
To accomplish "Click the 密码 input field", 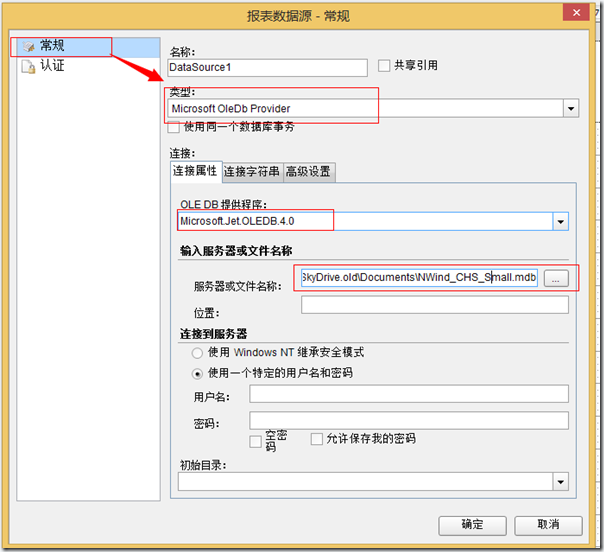I will [x=409, y=420].
